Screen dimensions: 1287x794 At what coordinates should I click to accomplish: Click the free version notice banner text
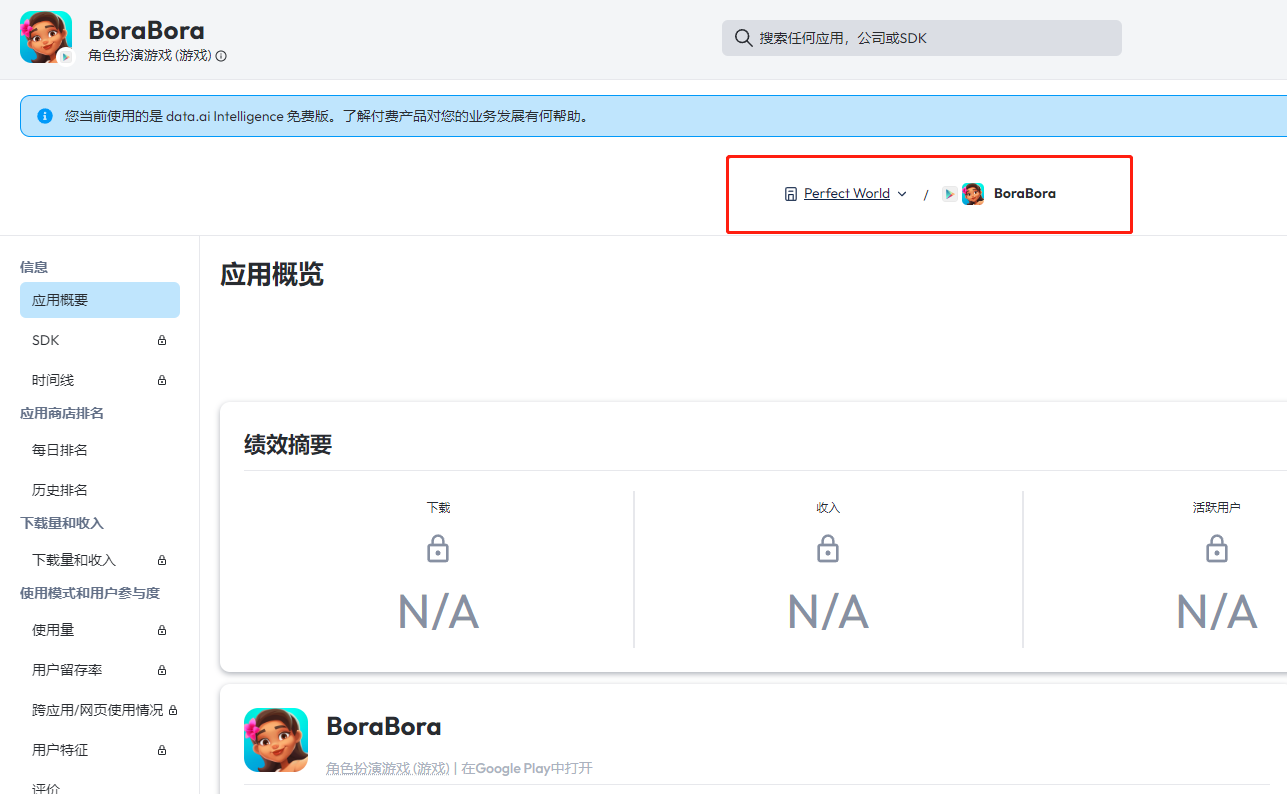(x=329, y=116)
